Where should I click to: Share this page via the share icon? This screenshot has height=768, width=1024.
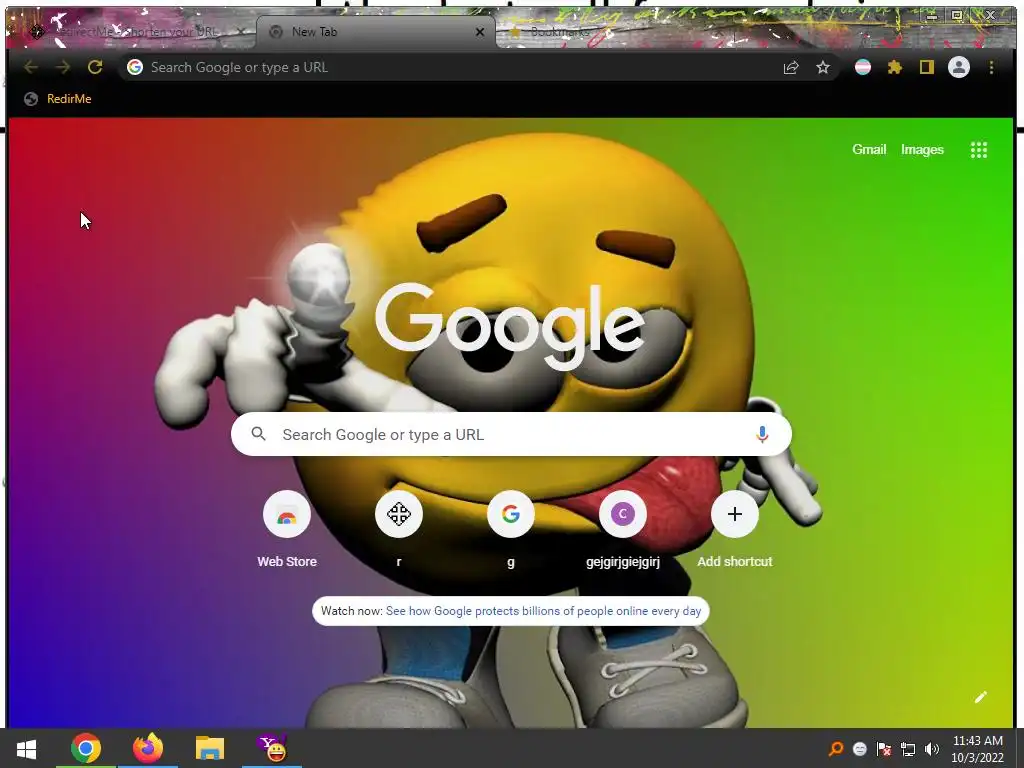pos(791,67)
